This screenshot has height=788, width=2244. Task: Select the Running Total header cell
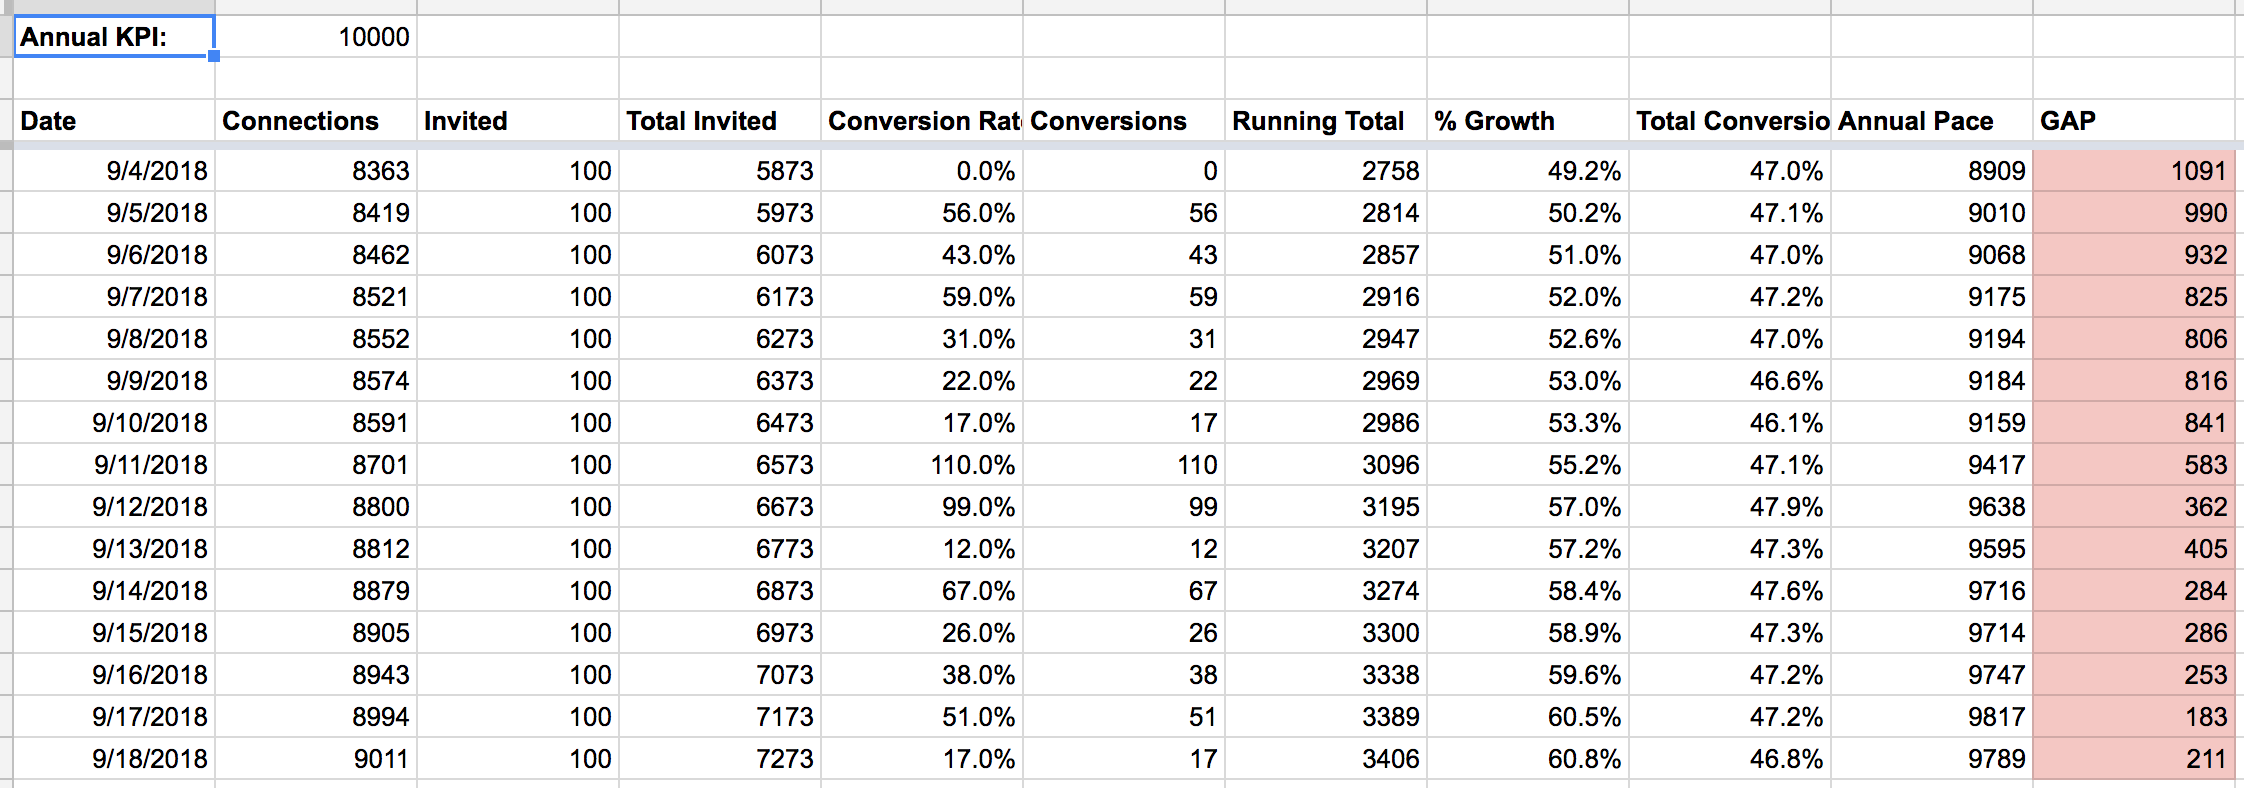point(1326,120)
